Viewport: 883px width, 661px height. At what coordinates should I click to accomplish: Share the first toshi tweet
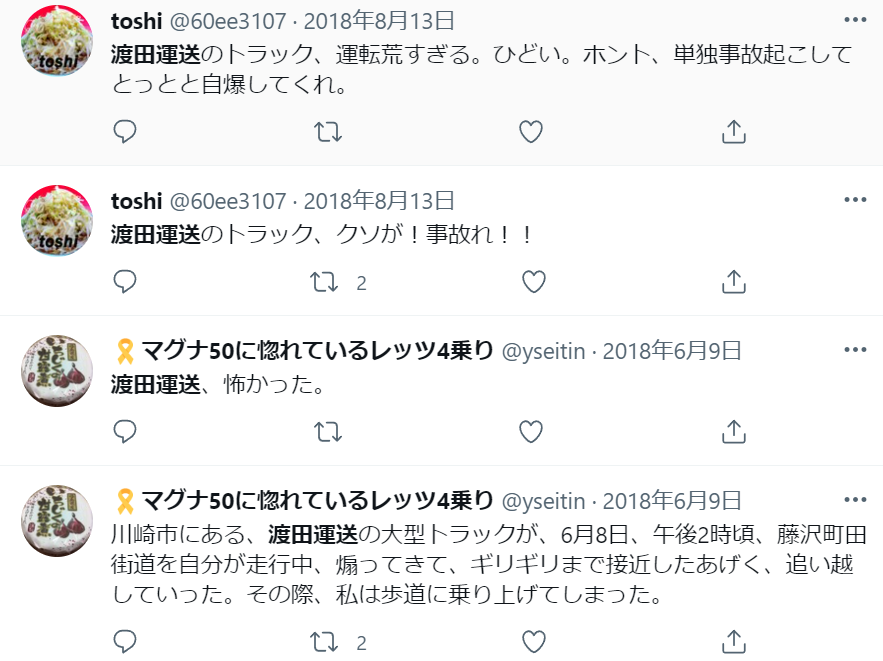pos(734,131)
